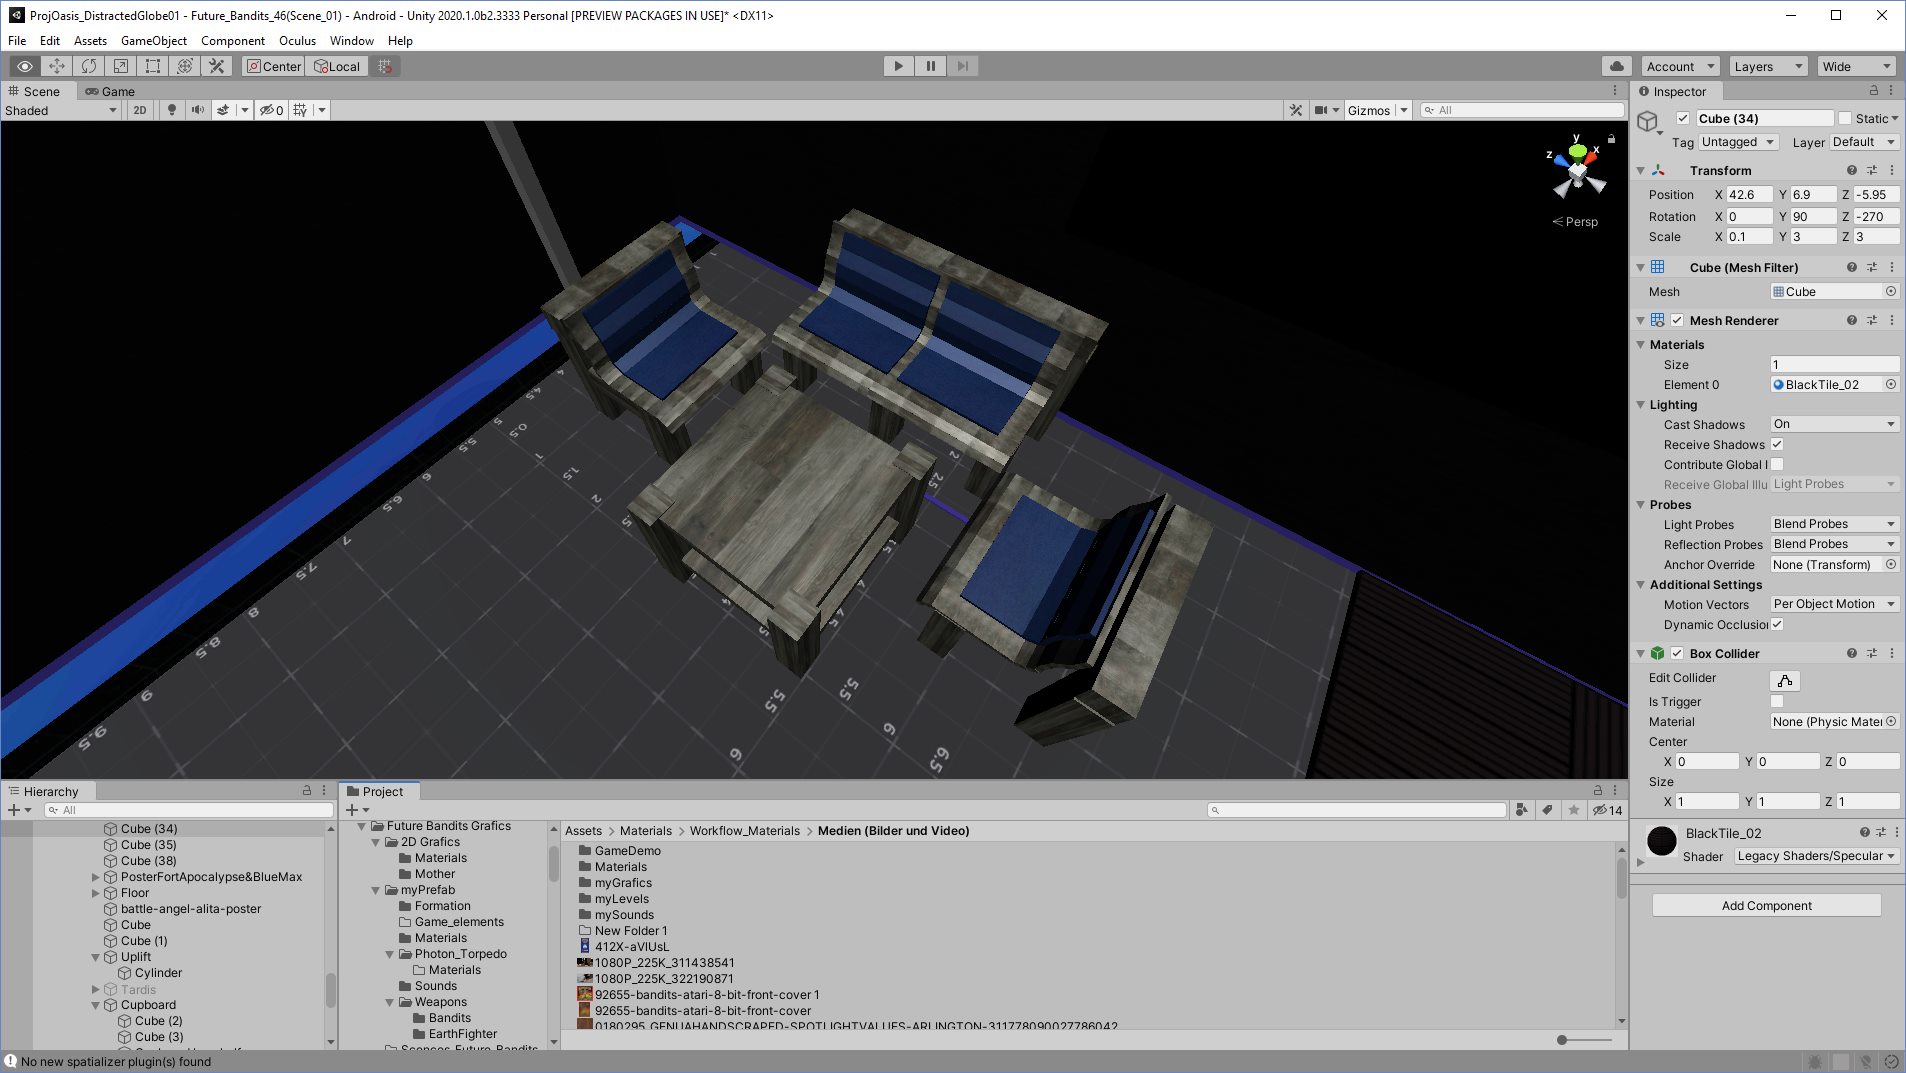Enable Contribute Global Illumination checkbox

[1777, 464]
